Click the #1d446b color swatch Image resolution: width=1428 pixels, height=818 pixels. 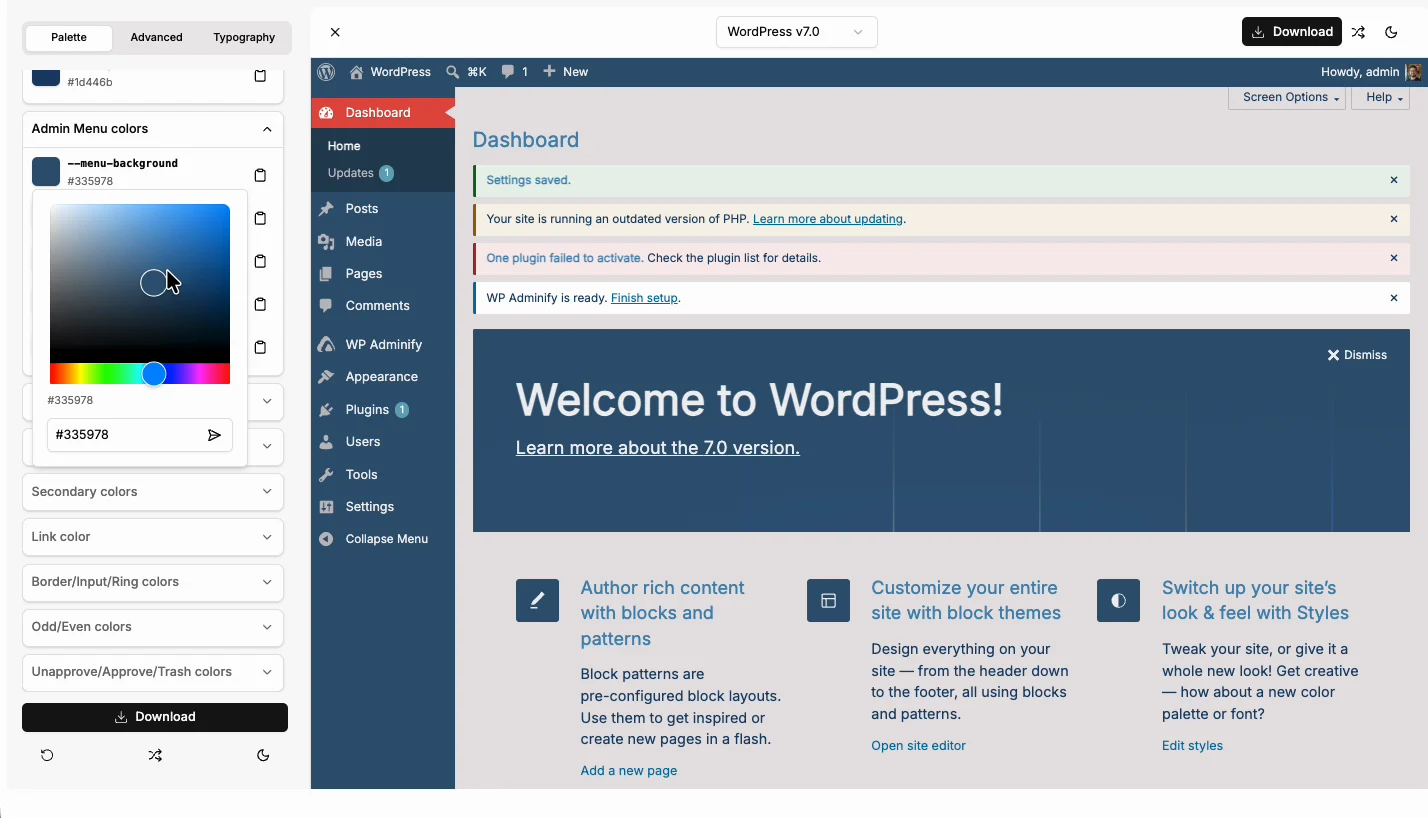(46, 77)
